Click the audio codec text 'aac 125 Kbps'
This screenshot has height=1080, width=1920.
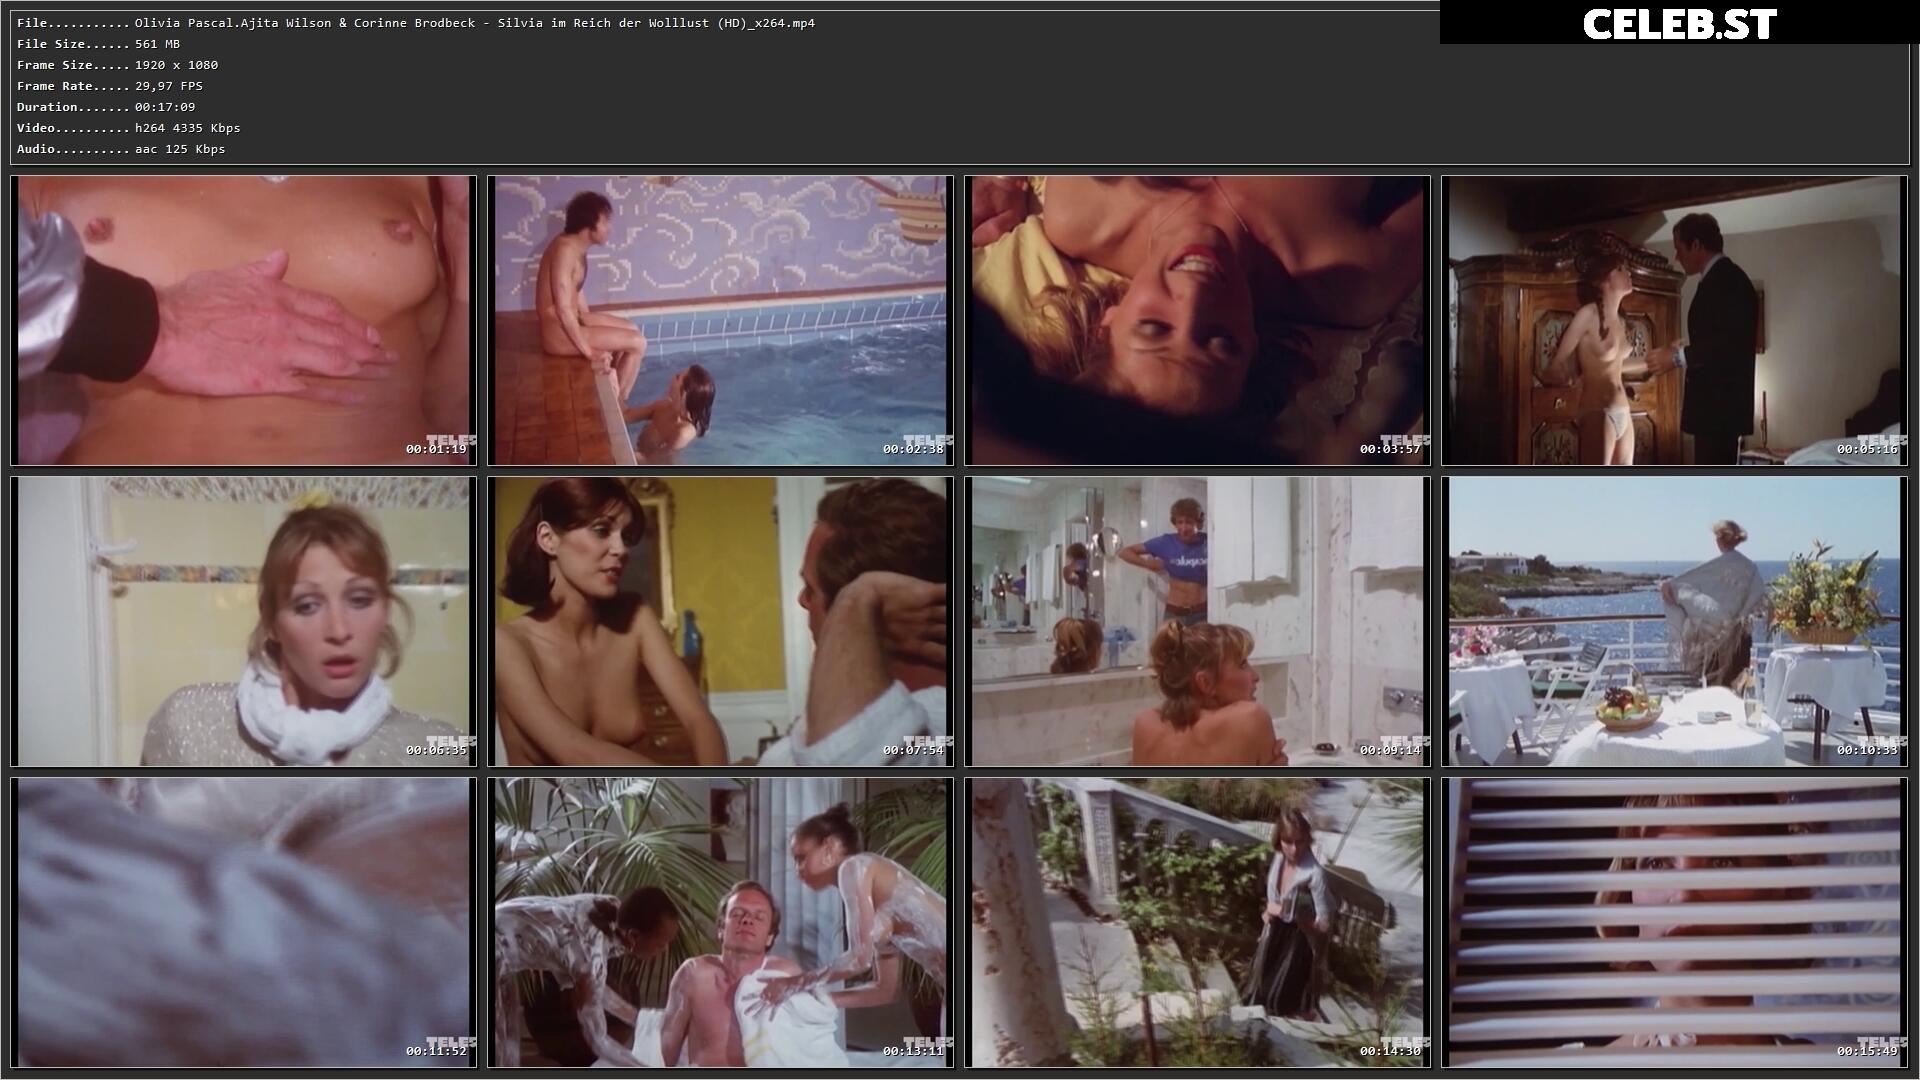tap(180, 149)
